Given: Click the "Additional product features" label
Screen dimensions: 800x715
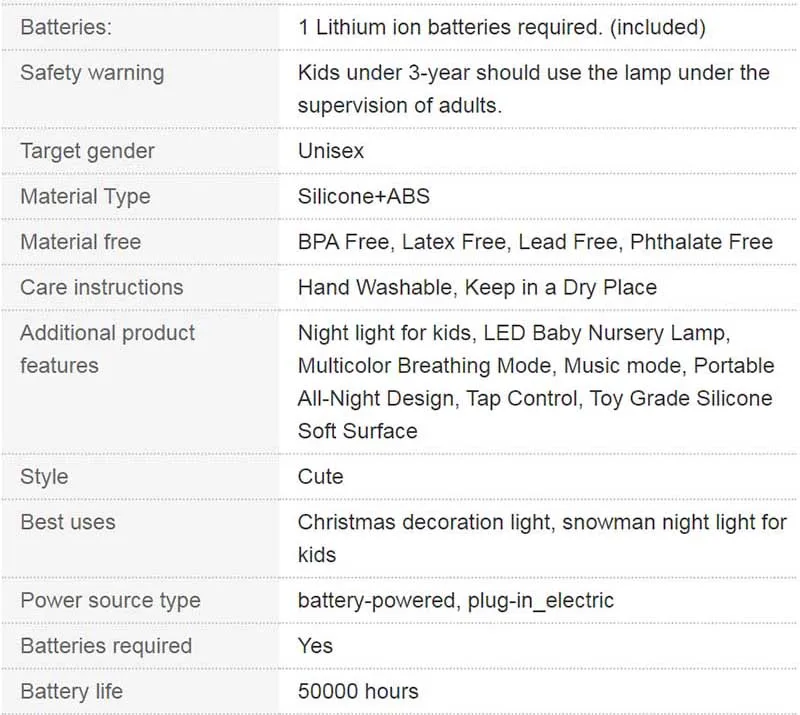Looking at the screenshot, I should pos(107,349).
